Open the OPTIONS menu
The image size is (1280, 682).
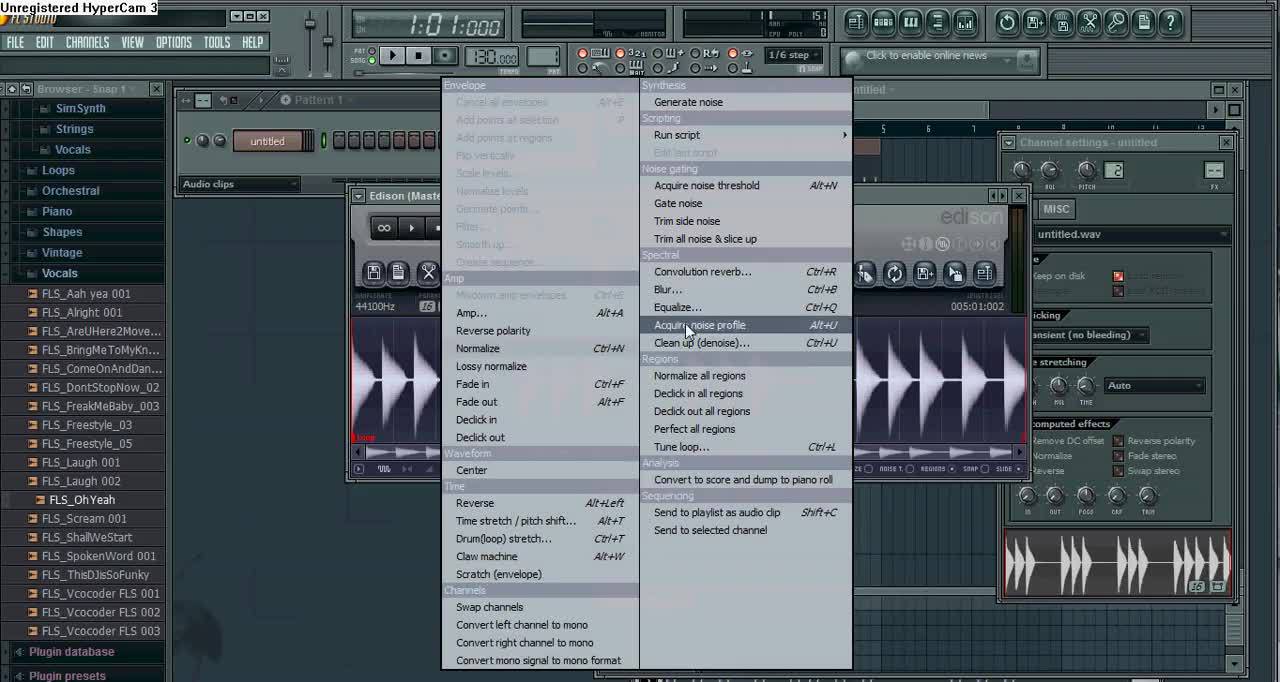coord(174,42)
